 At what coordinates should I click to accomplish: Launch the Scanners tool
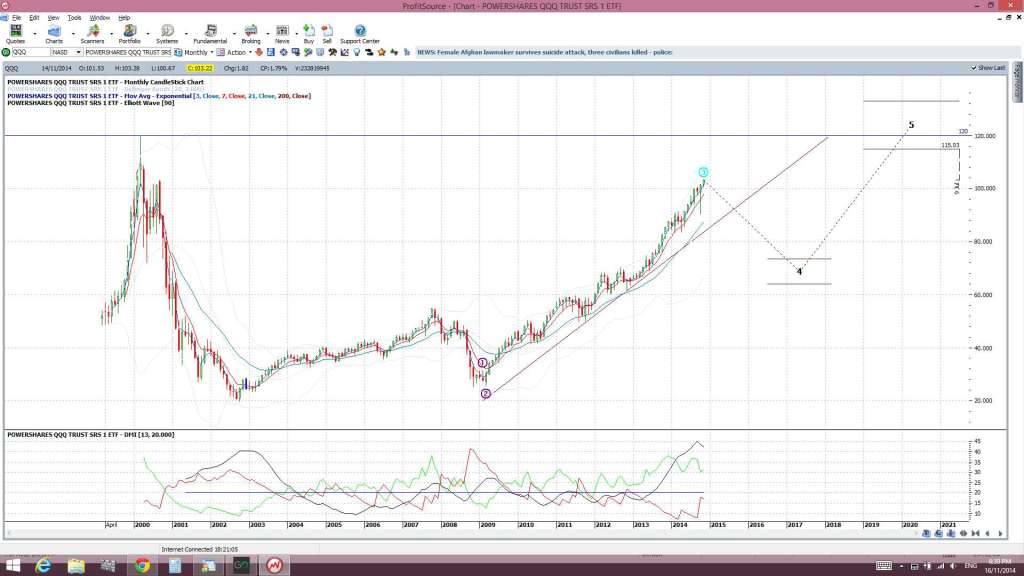coord(92,33)
